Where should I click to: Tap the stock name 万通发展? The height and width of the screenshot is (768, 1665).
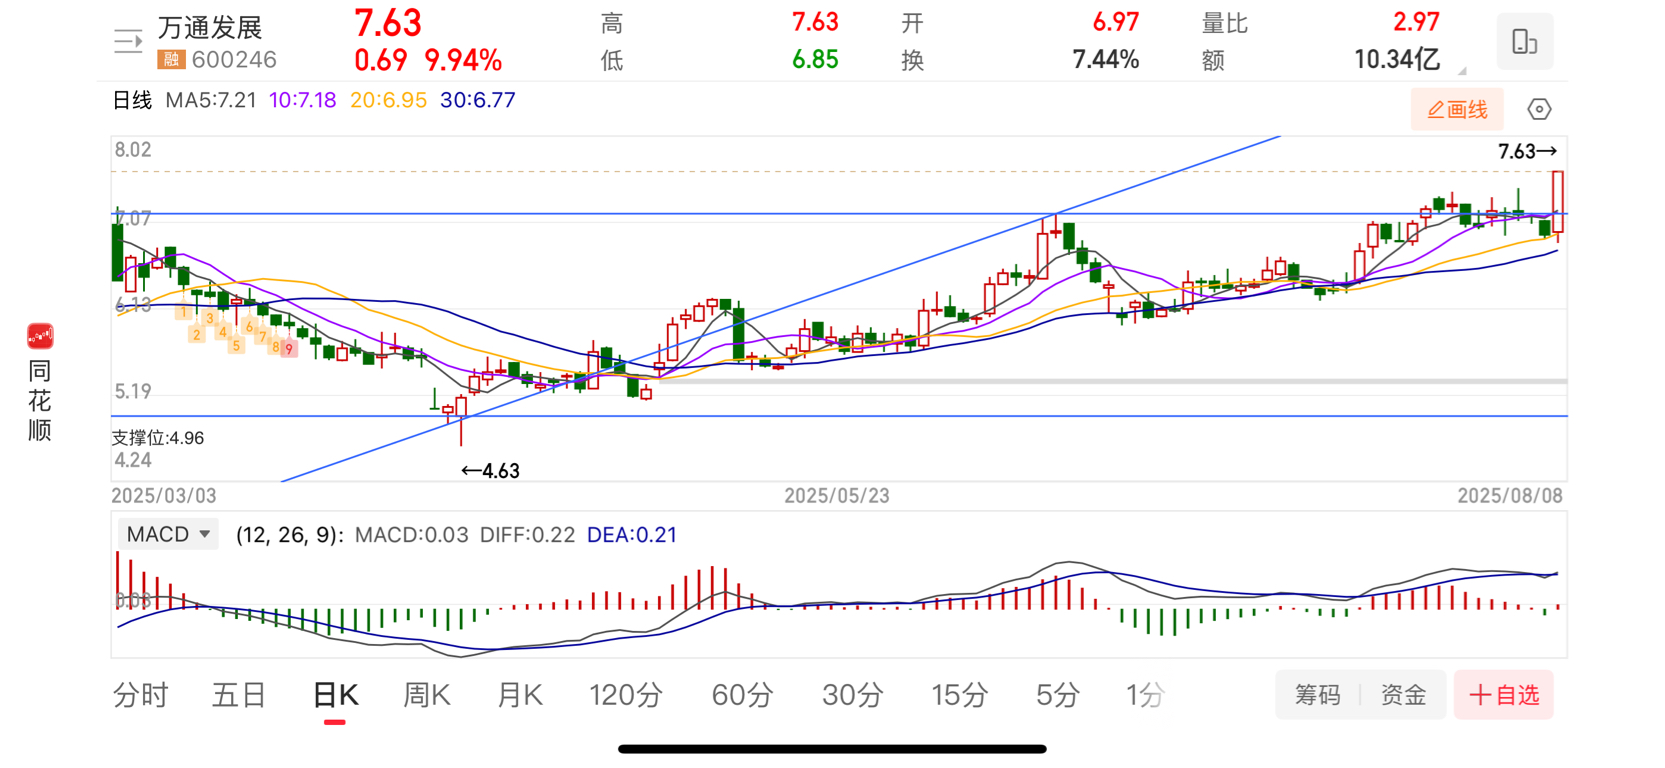click(210, 27)
